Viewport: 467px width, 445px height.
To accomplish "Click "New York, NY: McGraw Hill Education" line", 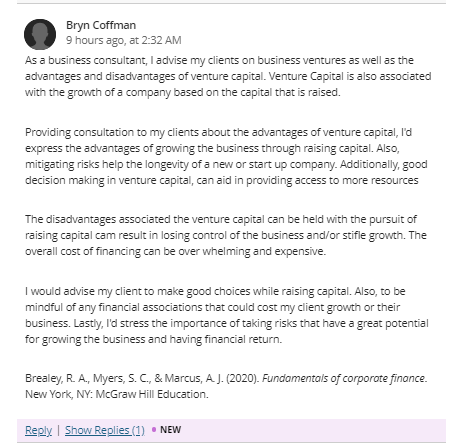I will tap(117, 394).
